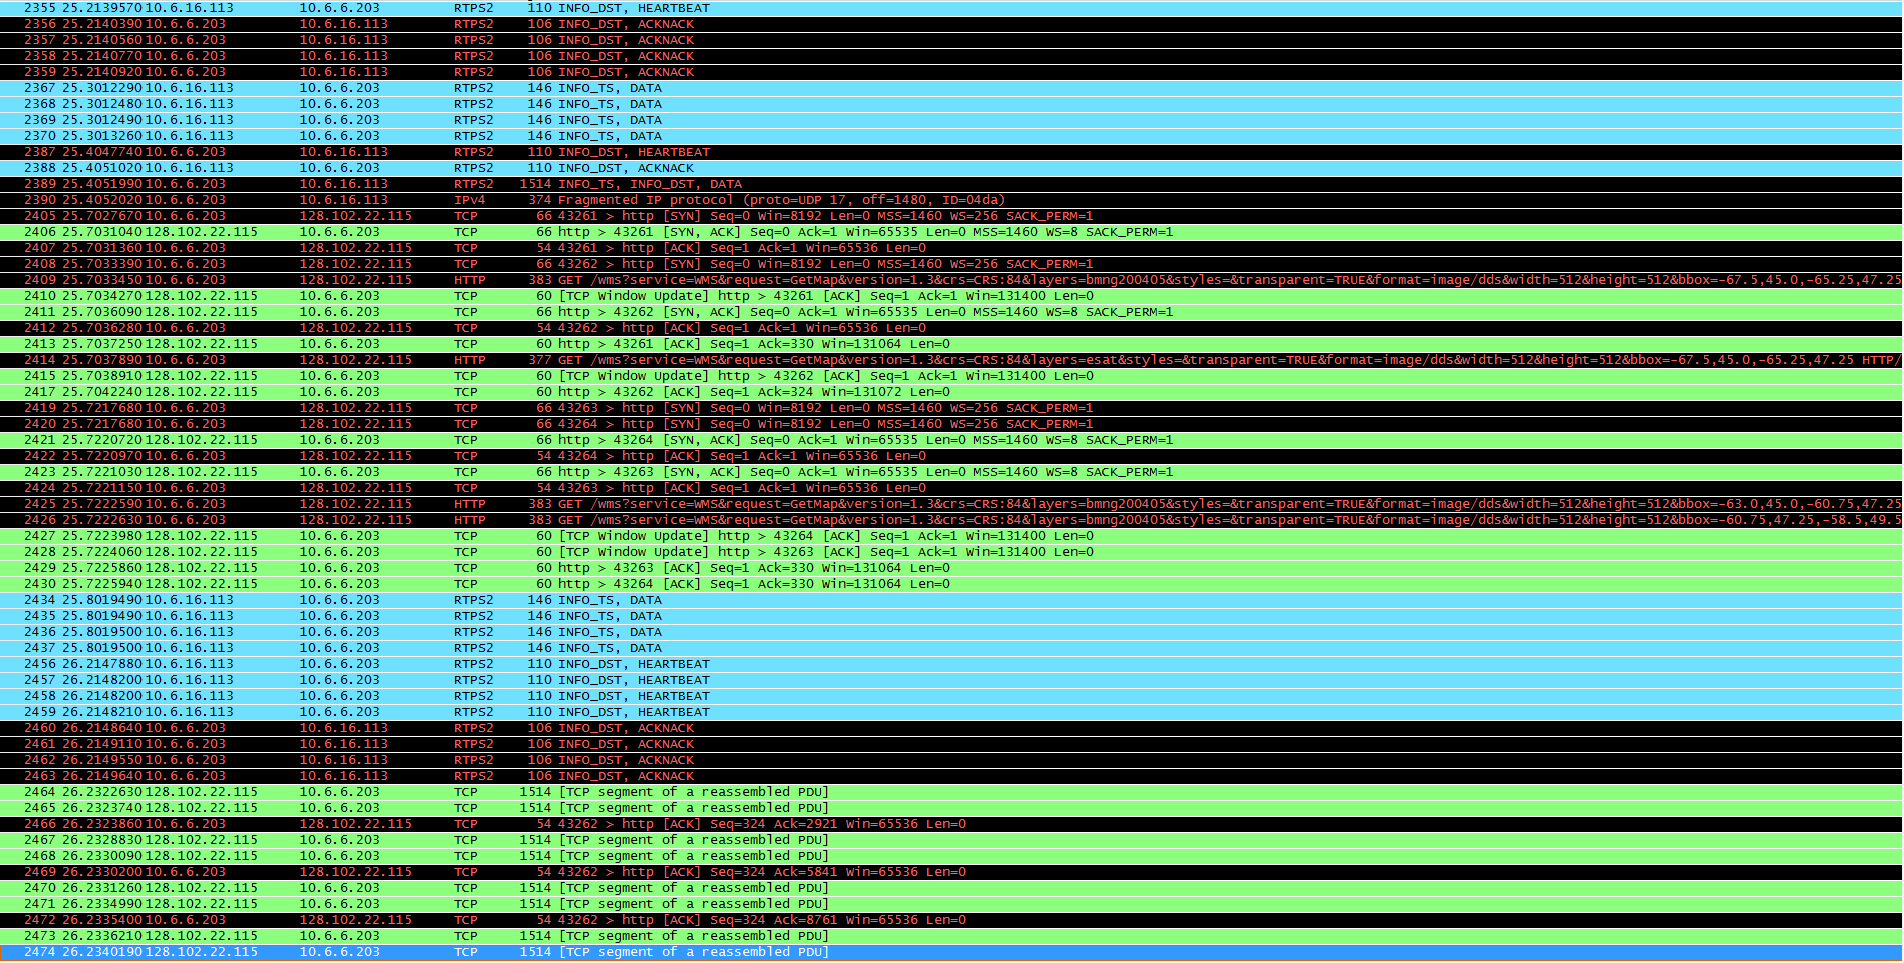Select packet 2425 HTTP GET request
This screenshot has height=963, width=1904.
point(952,504)
